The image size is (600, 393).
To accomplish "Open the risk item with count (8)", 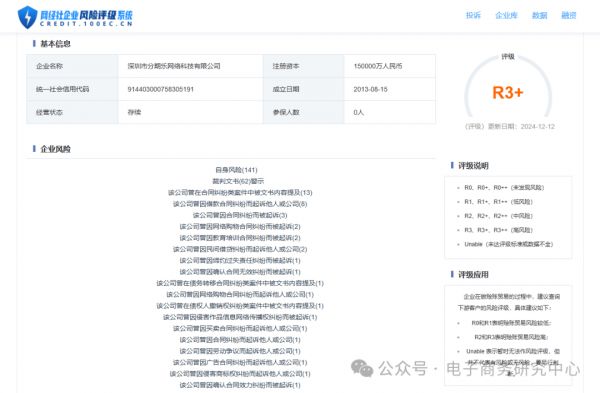I will pyautogui.click(x=240, y=204).
